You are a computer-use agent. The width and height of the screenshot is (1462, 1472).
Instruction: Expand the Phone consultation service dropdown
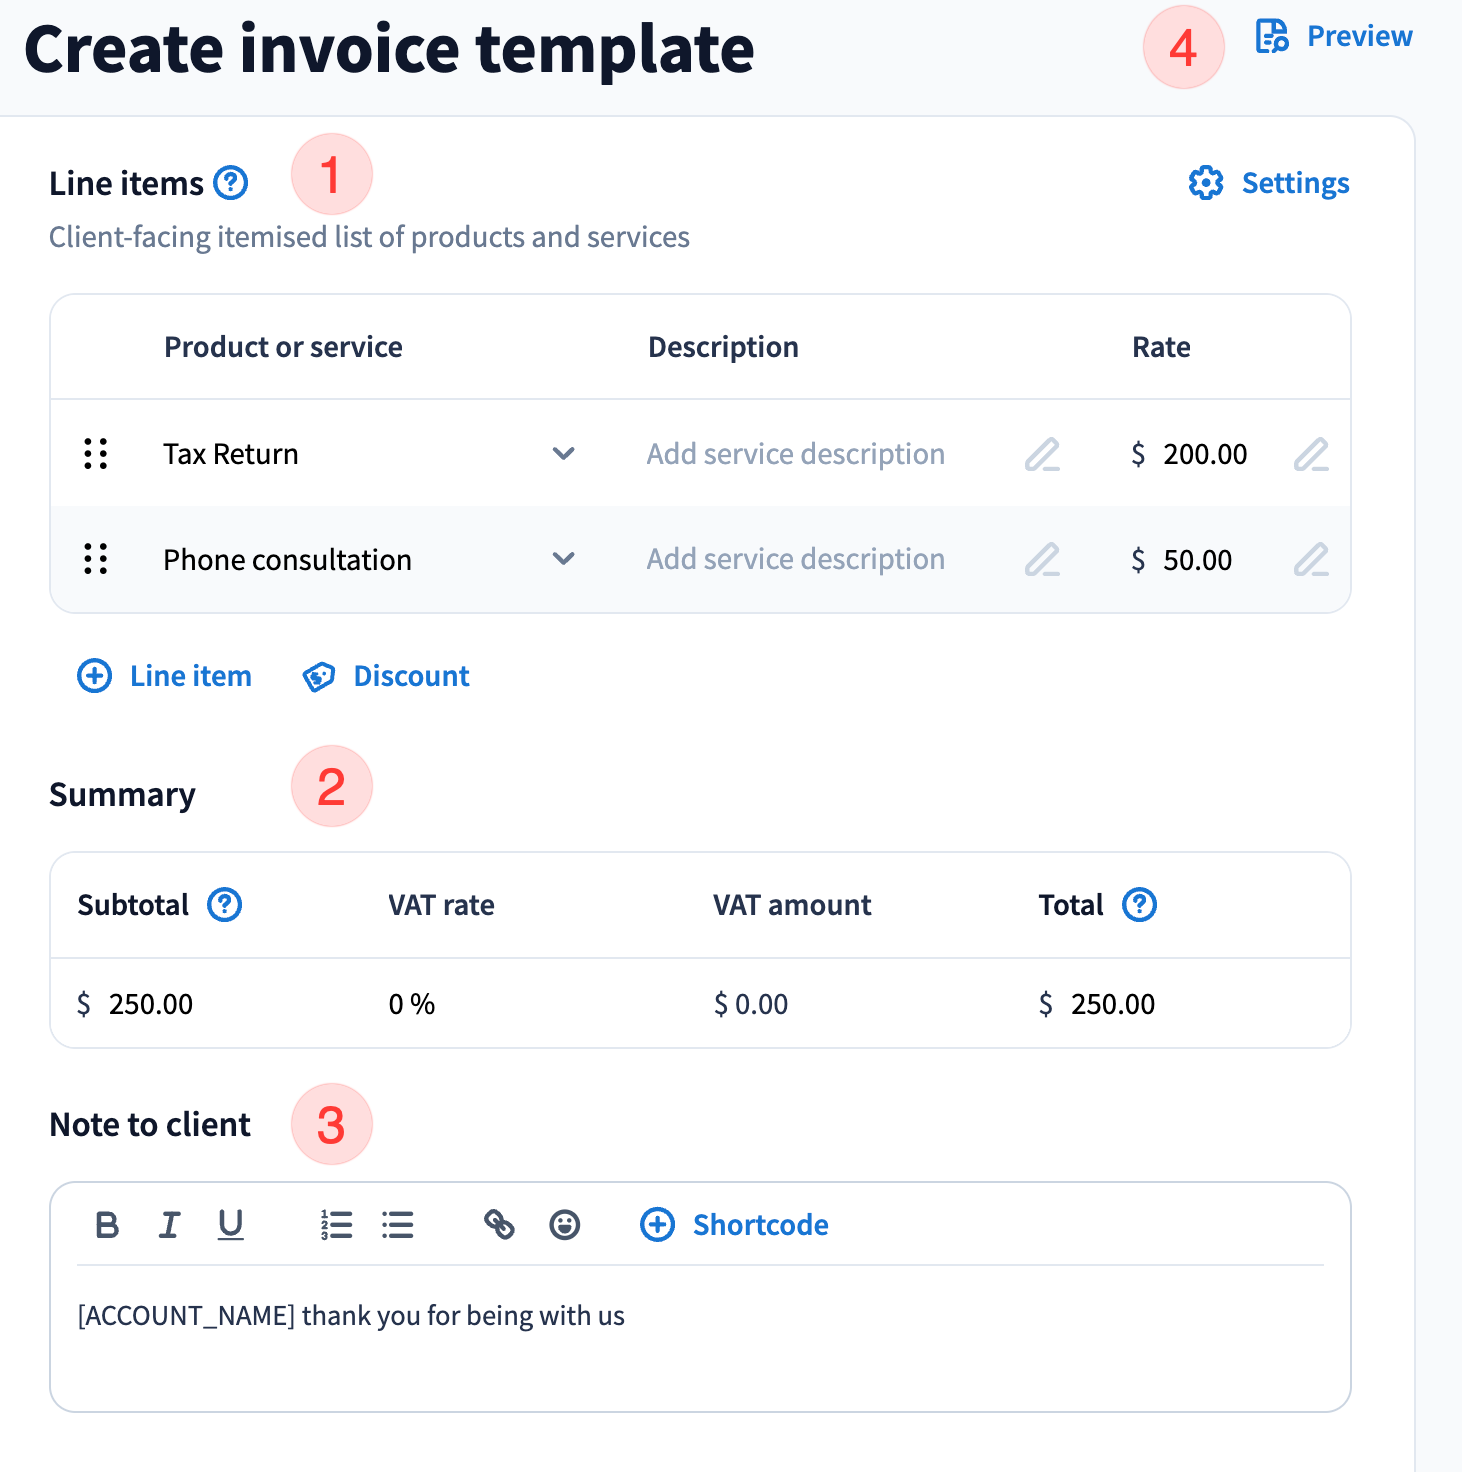click(x=564, y=559)
